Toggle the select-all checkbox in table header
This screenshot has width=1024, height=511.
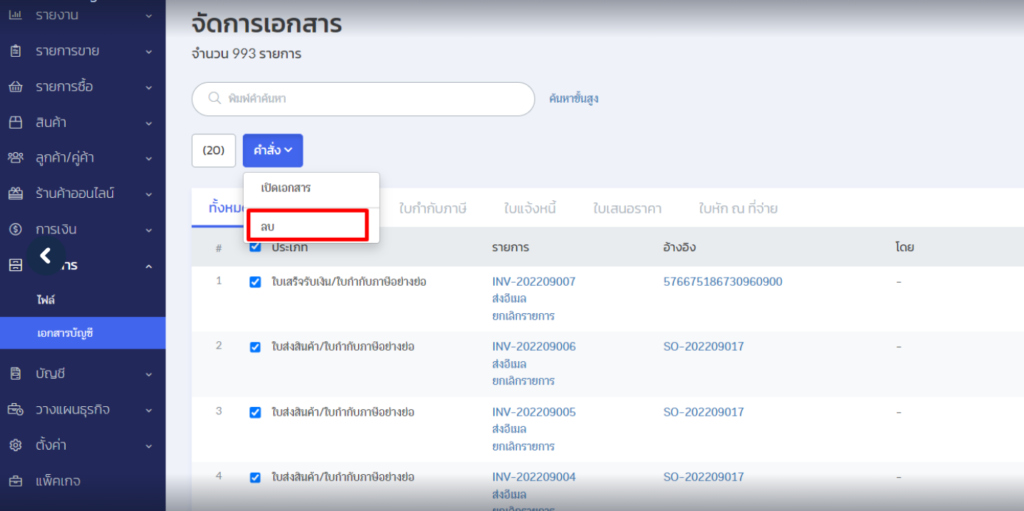click(255, 247)
